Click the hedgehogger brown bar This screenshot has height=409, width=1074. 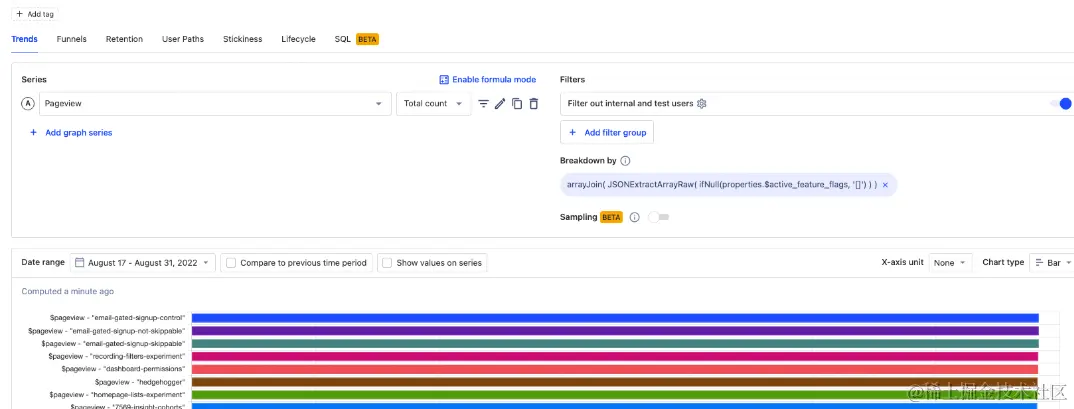pos(615,382)
